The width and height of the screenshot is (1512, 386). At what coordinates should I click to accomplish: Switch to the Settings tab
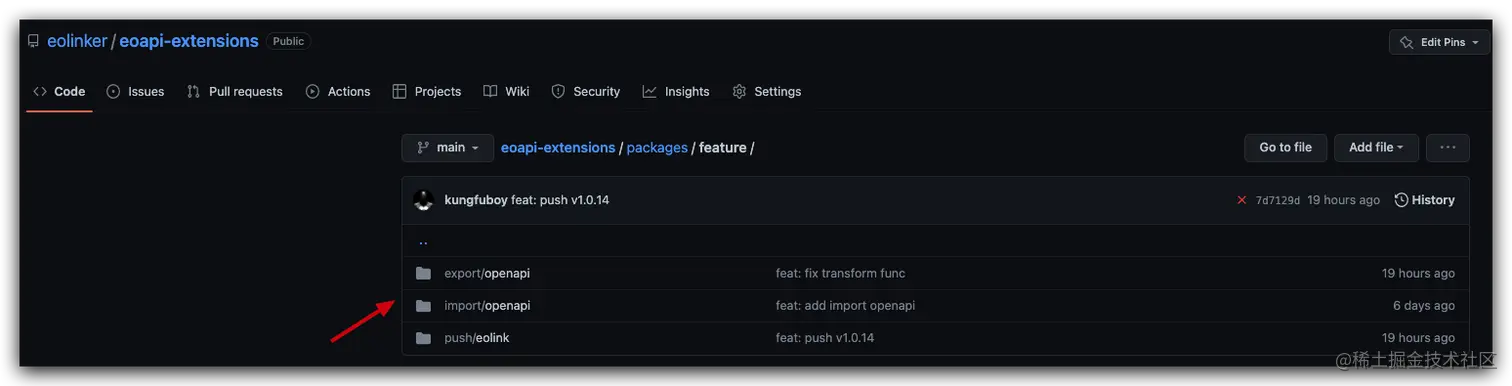(767, 91)
